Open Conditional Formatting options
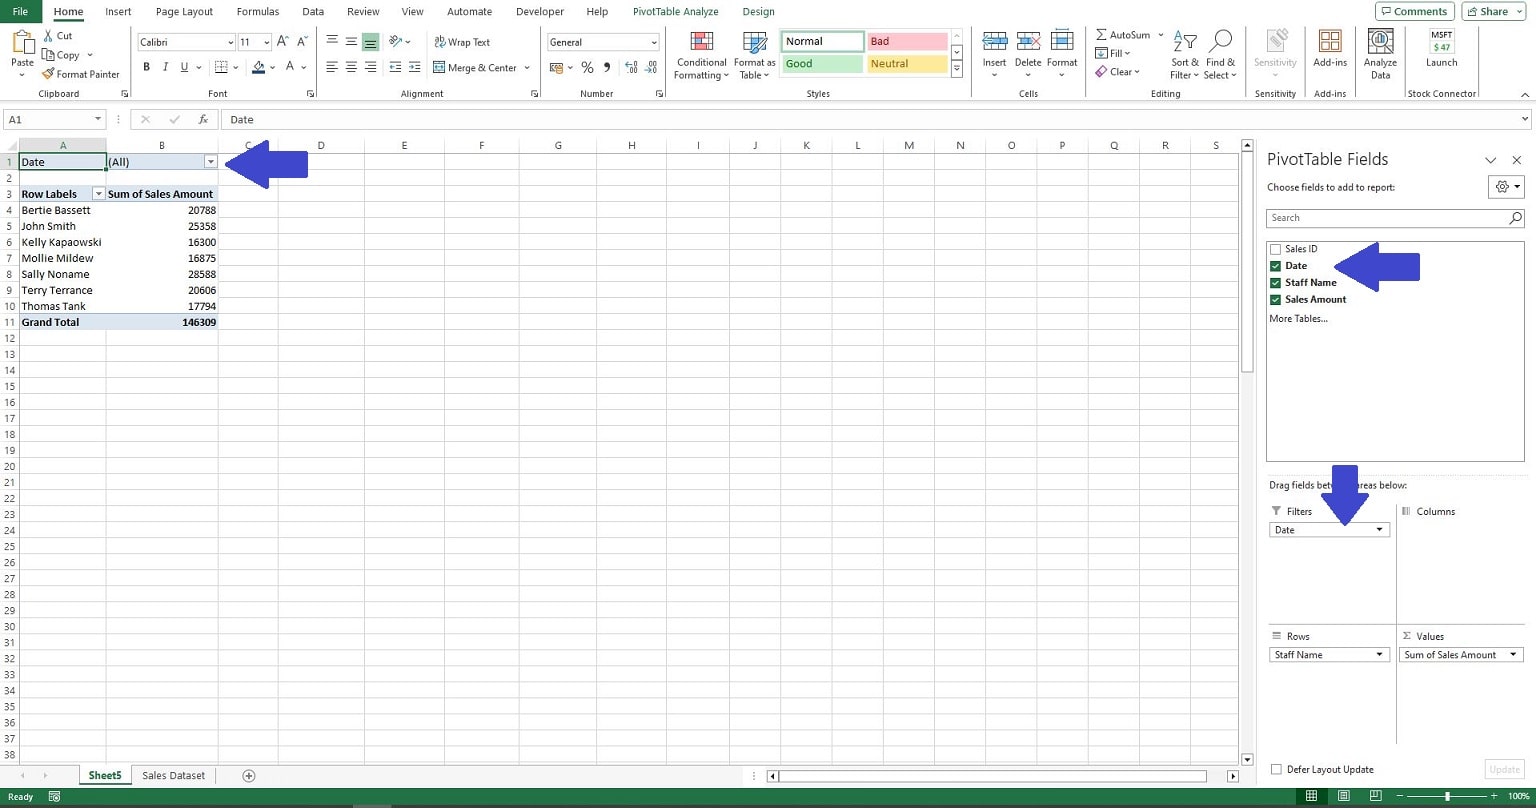 coord(700,55)
